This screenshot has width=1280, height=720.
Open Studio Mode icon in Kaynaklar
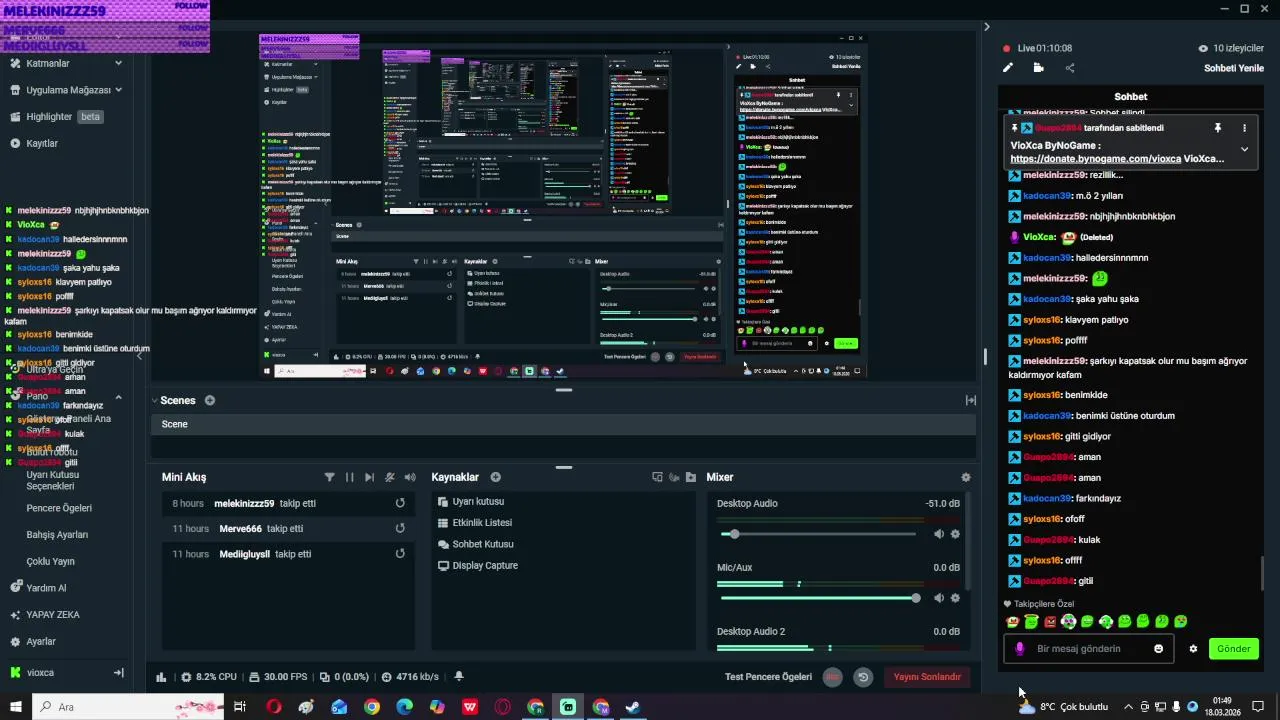point(657,477)
